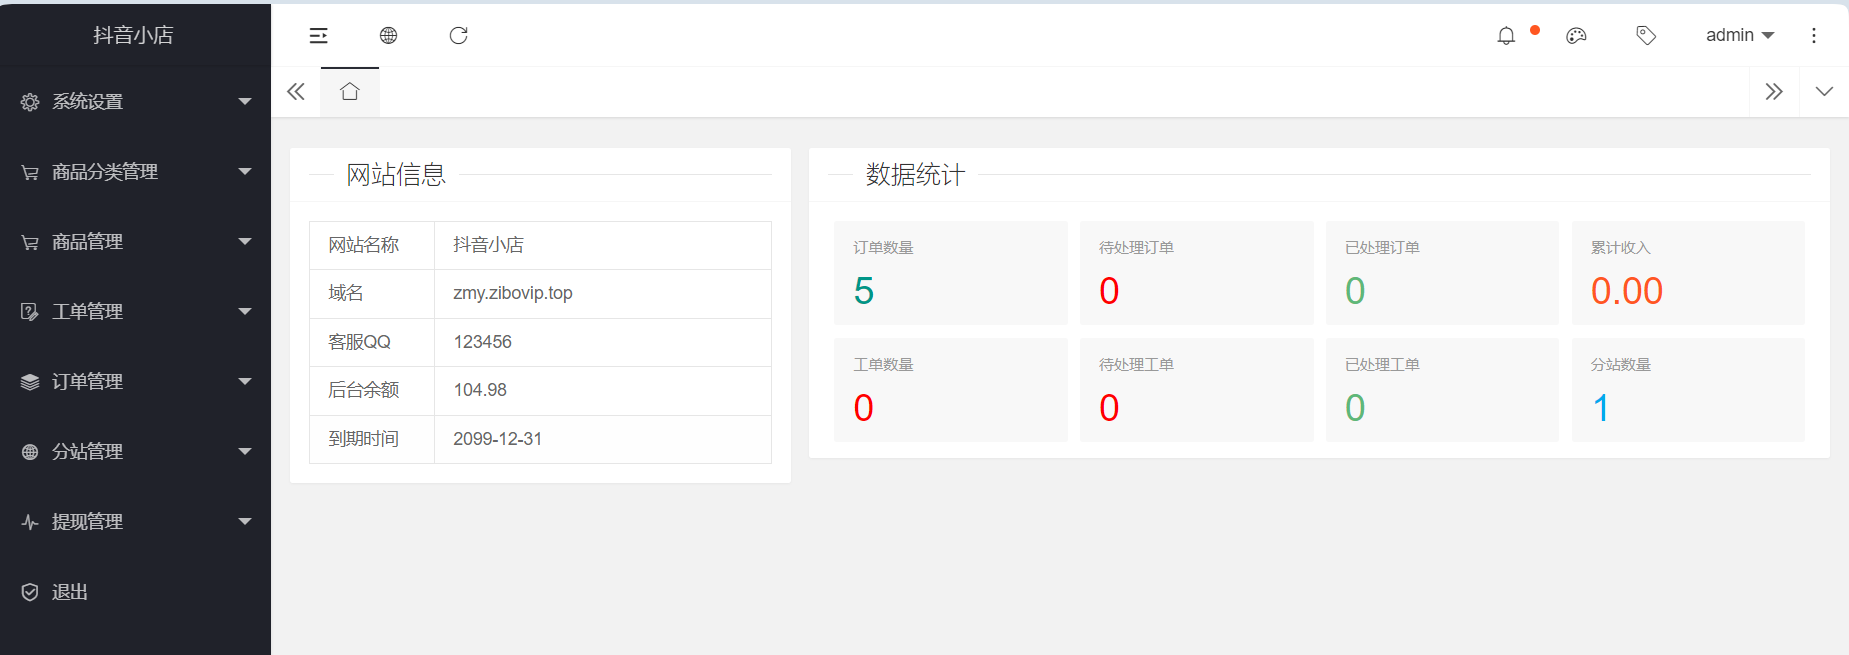The height and width of the screenshot is (655, 1849).
Task: Click the 分站数量 value 1
Action: (1601, 408)
